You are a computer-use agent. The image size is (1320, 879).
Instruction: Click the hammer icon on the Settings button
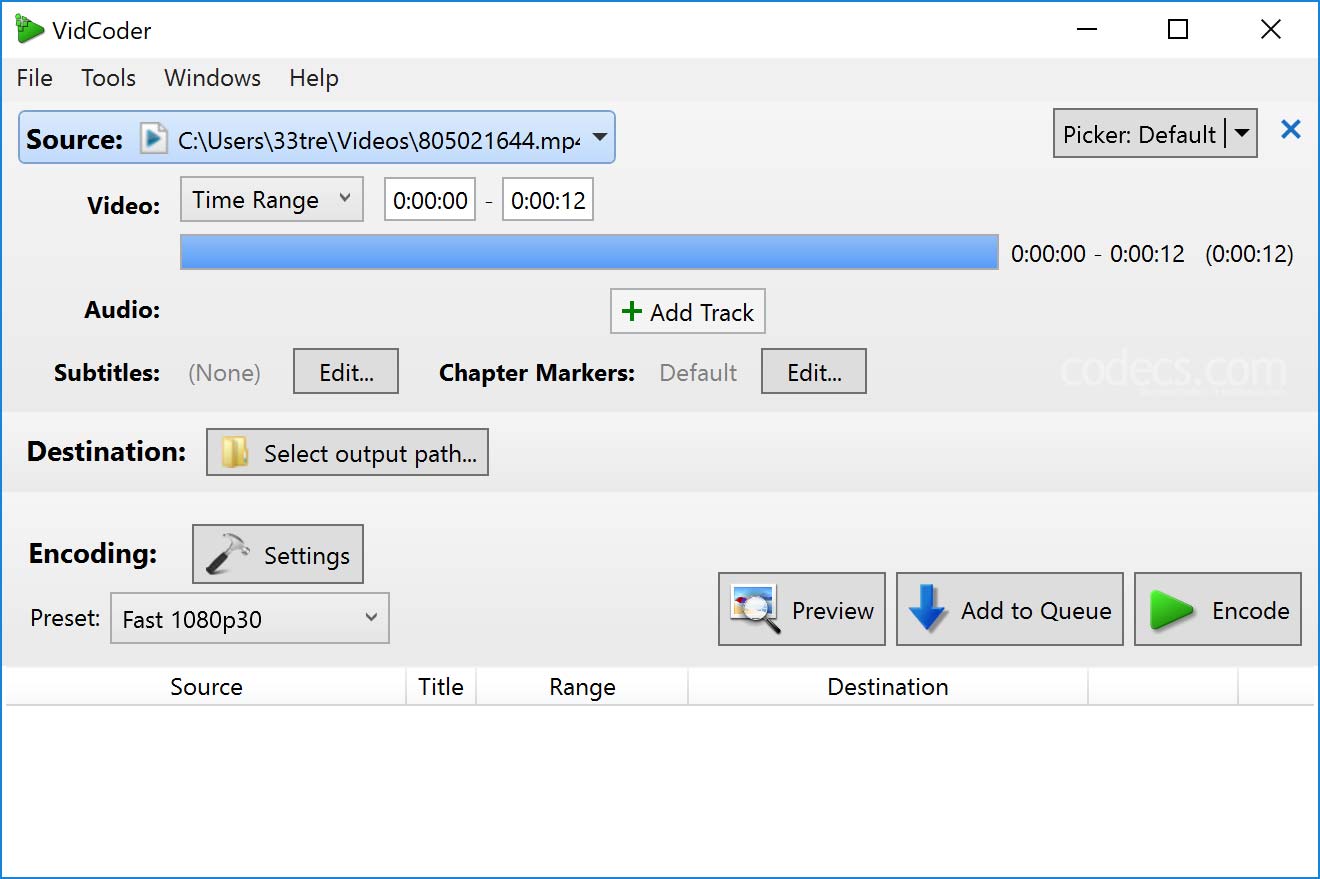(227, 554)
